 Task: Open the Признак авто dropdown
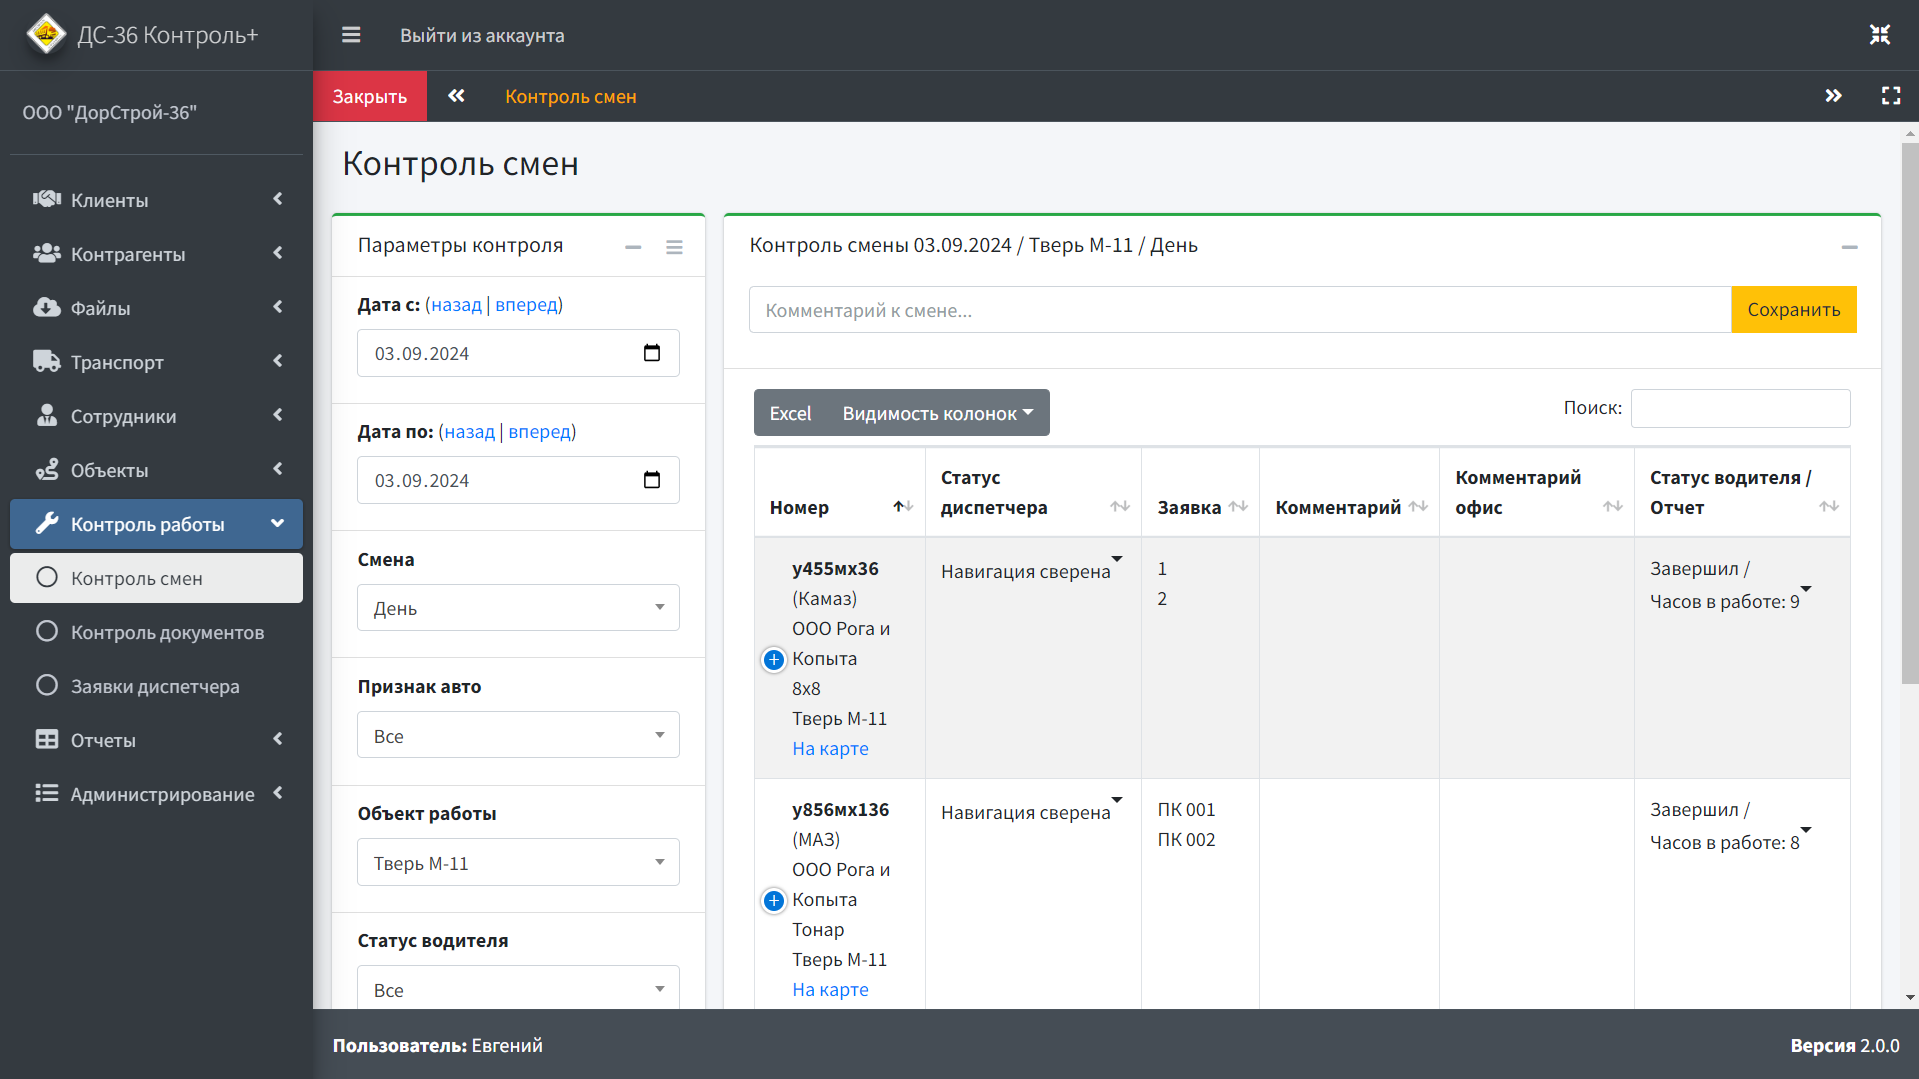click(x=518, y=735)
